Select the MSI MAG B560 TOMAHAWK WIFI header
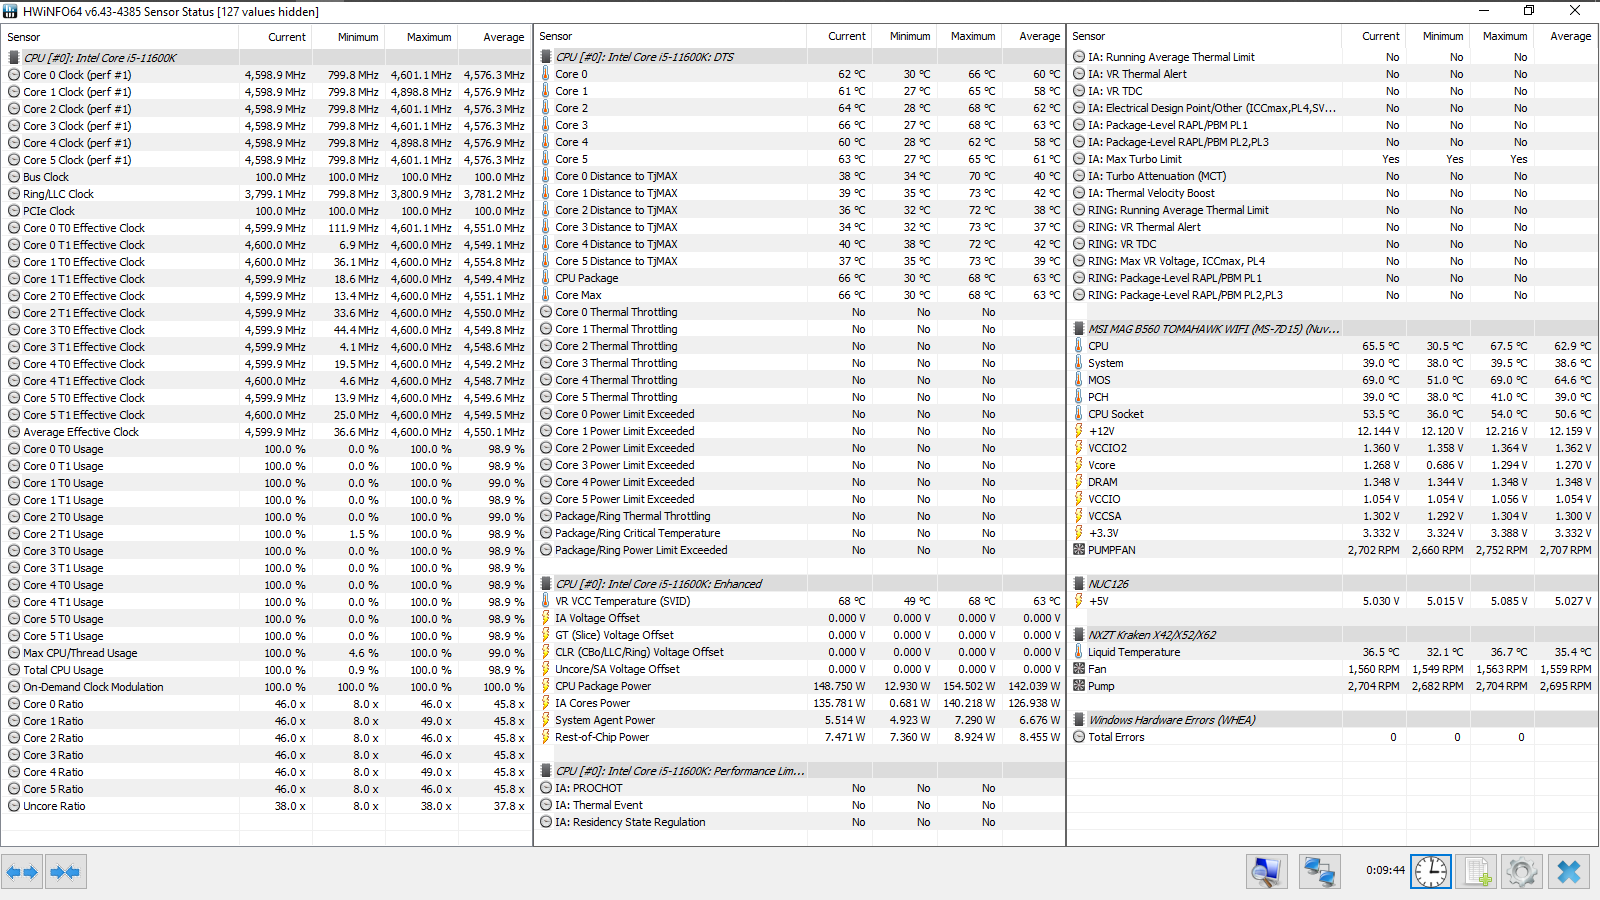The width and height of the screenshot is (1600, 900). point(1333,329)
